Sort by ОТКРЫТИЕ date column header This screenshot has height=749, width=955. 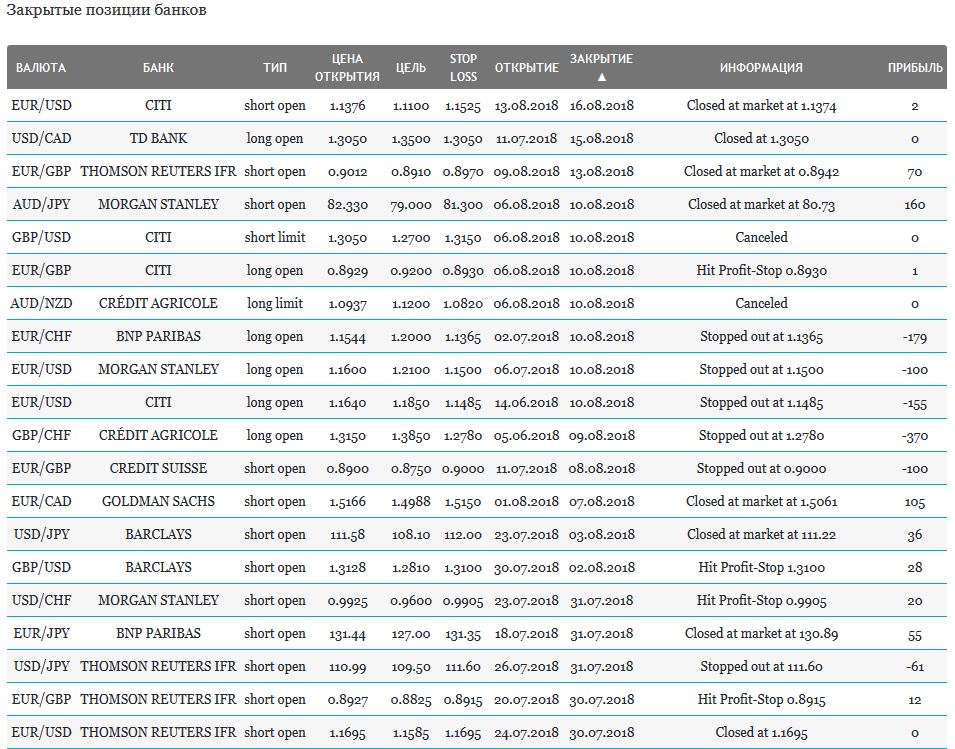pos(526,68)
